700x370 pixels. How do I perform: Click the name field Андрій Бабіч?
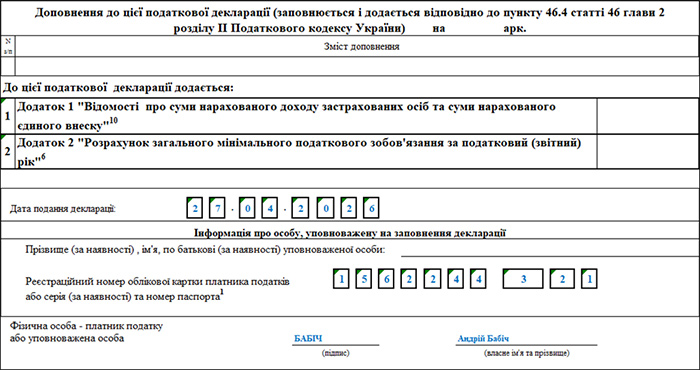pos(526,339)
